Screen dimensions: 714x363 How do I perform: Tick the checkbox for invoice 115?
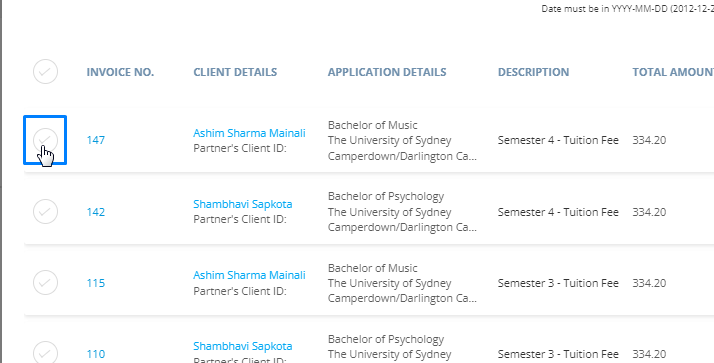click(x=46, y=282)
